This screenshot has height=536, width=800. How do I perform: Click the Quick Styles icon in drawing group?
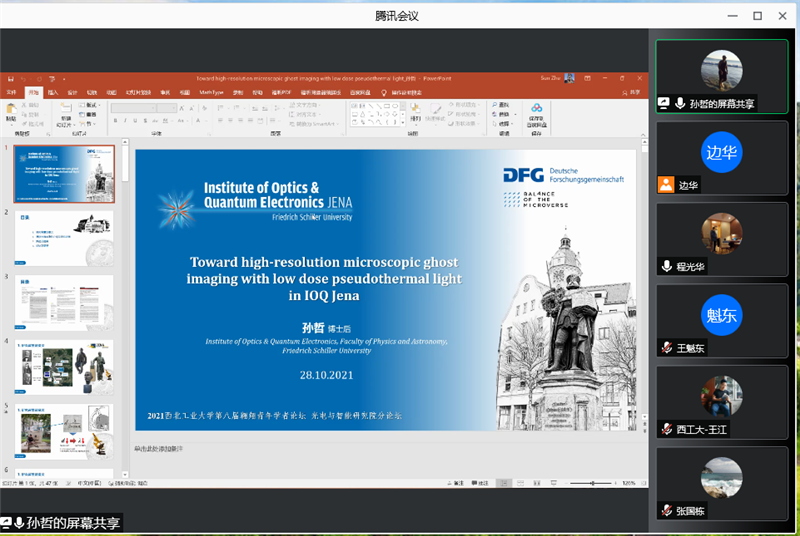click(x=435, y=109)
